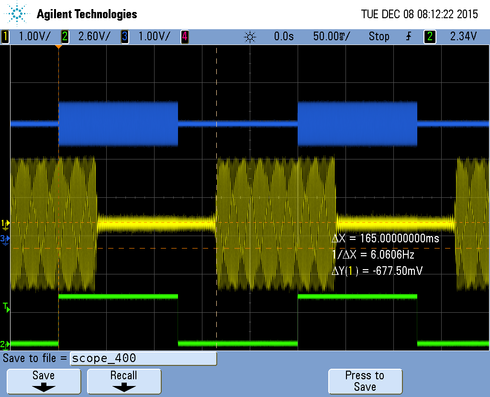The image size is (490, 397).
Task: Select the yellow channel 1 indicator
Action: tap(5, 36)
